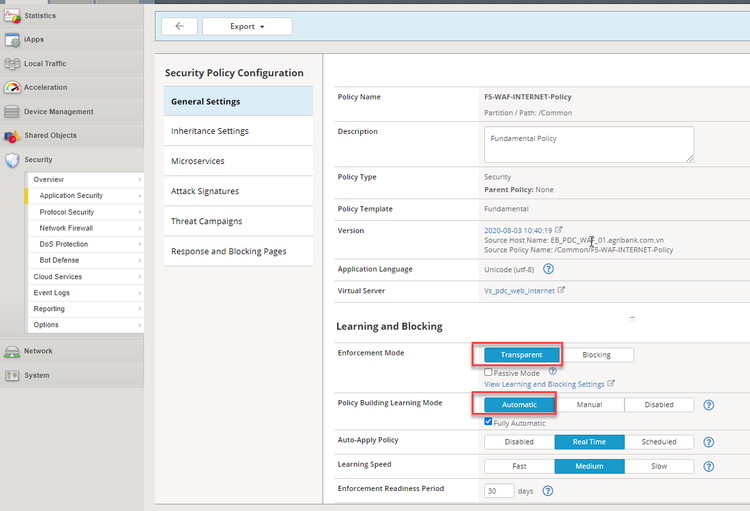750x511 pixels.
Task: Click the iApps icon in sidebar
Action: [12, 40]
